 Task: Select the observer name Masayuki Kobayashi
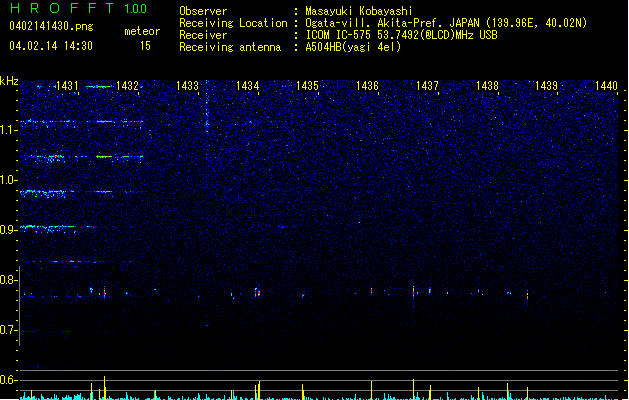(359, 11)
